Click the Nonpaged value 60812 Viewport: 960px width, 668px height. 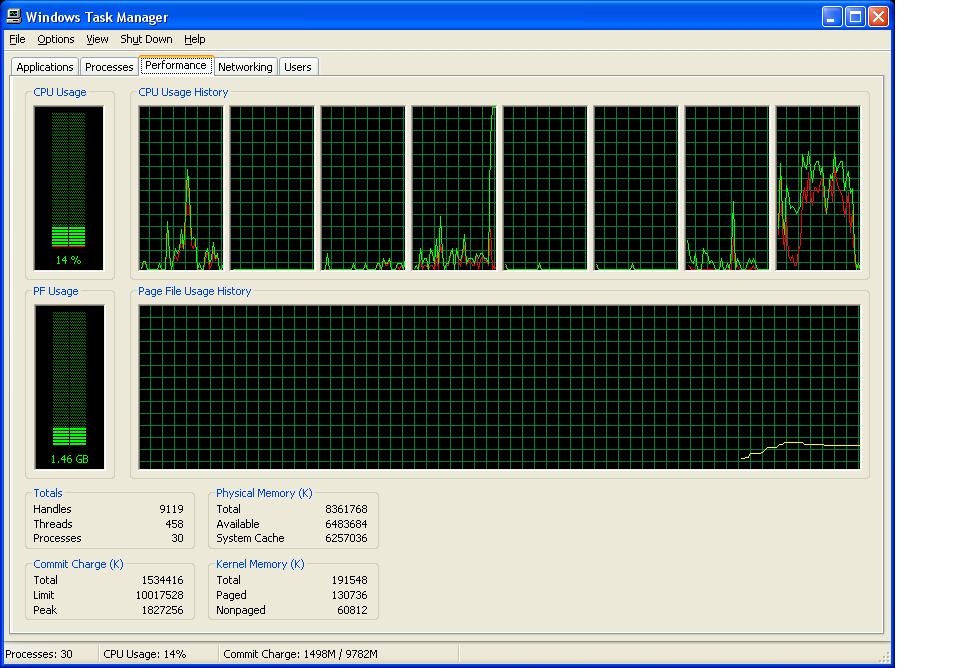[353, 610]
